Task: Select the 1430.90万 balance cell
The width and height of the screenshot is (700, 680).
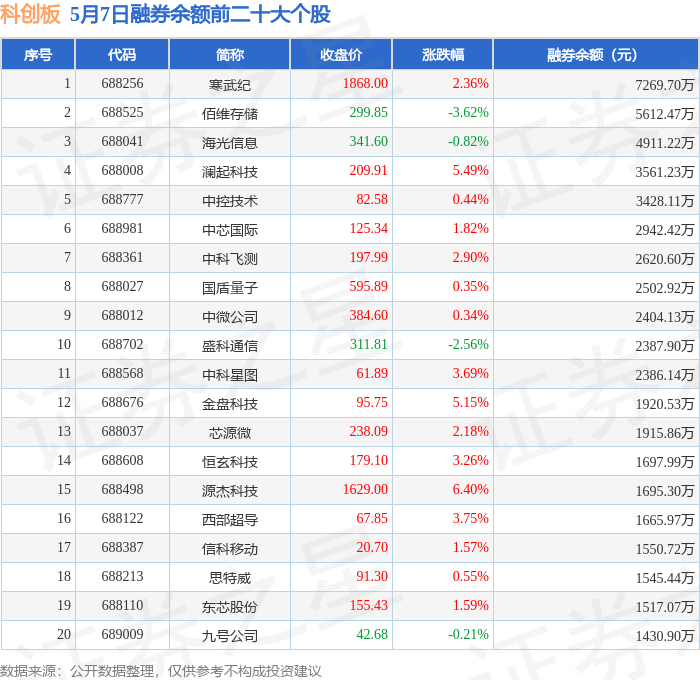Action: click(665, 636)
